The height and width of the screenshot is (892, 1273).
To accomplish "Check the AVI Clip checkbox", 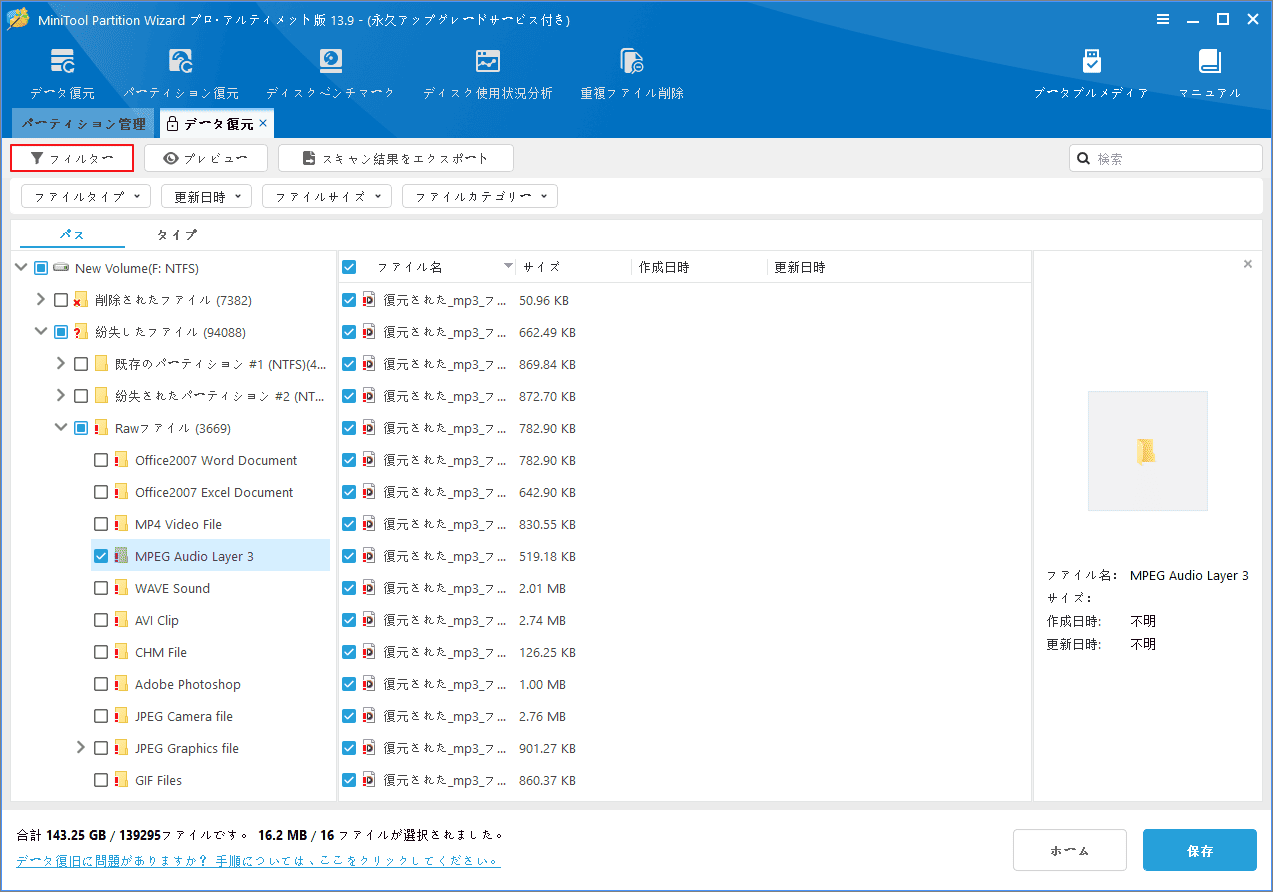I will tap(101, 620).
